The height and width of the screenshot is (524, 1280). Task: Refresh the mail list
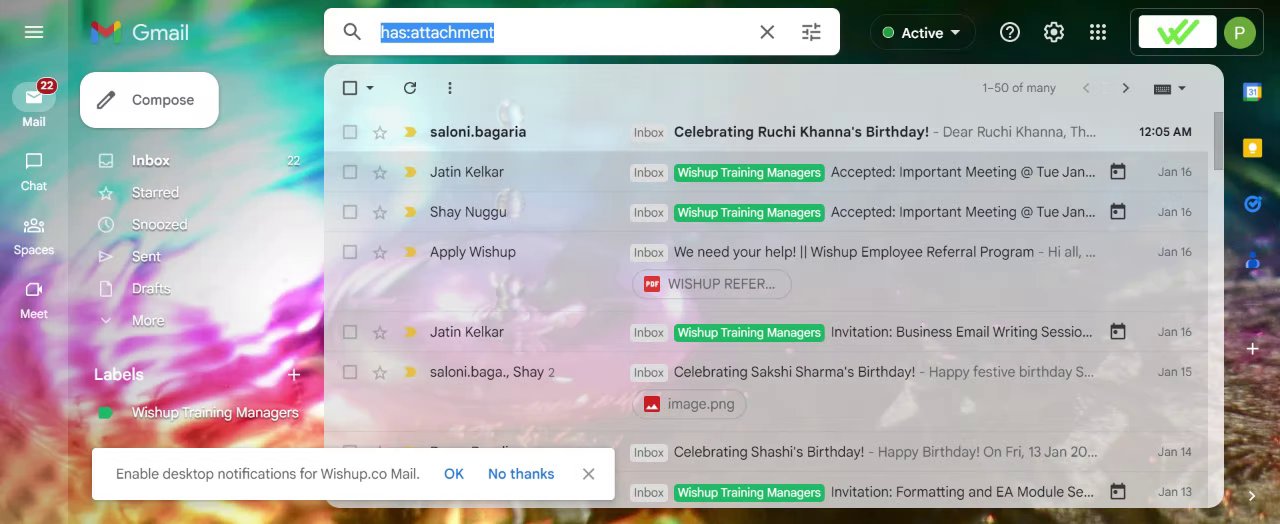[x=410, y=88]
